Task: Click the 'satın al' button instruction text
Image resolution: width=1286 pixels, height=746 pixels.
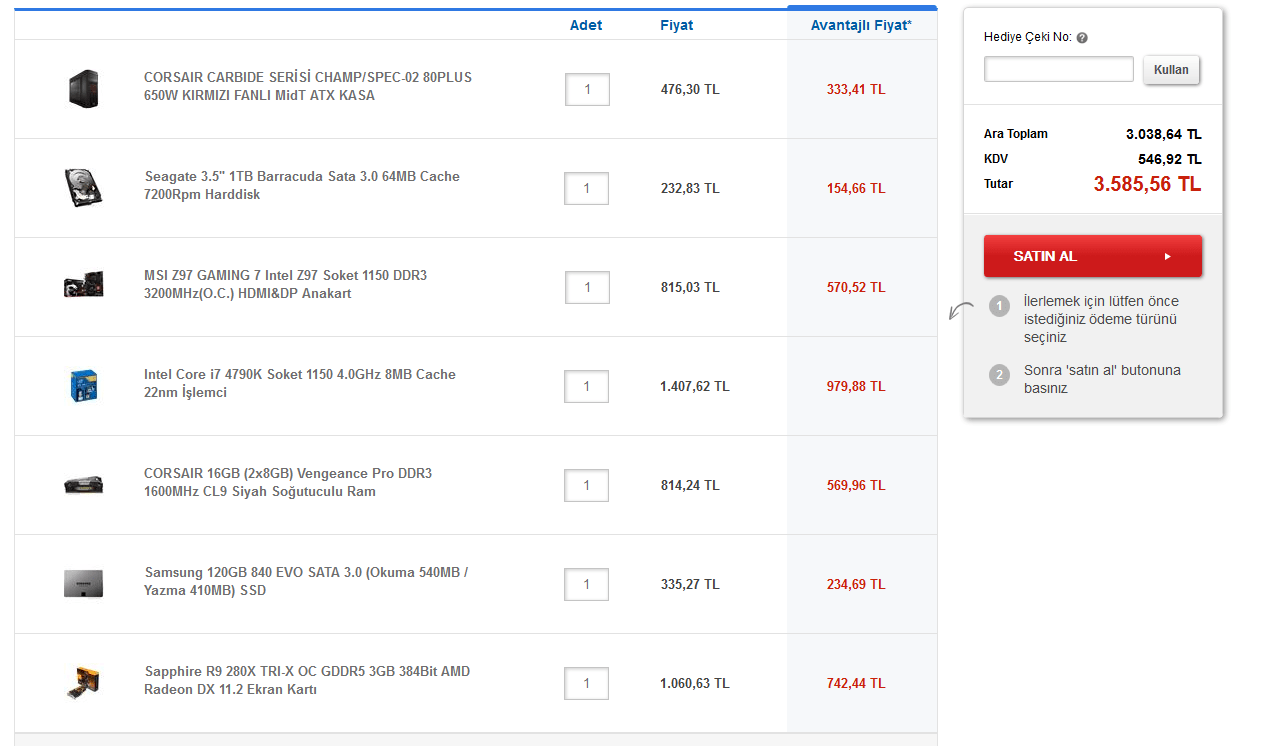Action: [1102, 378]
